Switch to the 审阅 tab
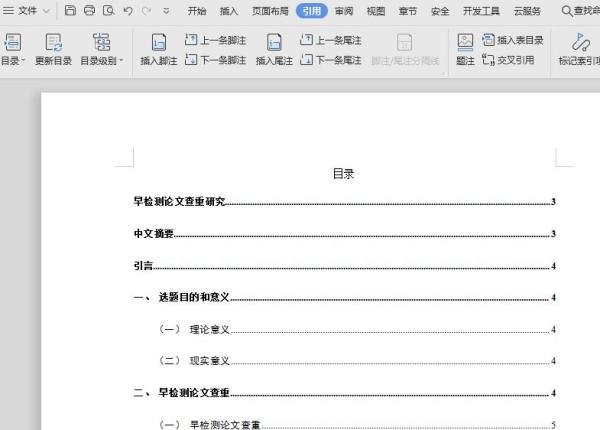The height and width of the screenshot is (430, 600). tap(344, 11)
